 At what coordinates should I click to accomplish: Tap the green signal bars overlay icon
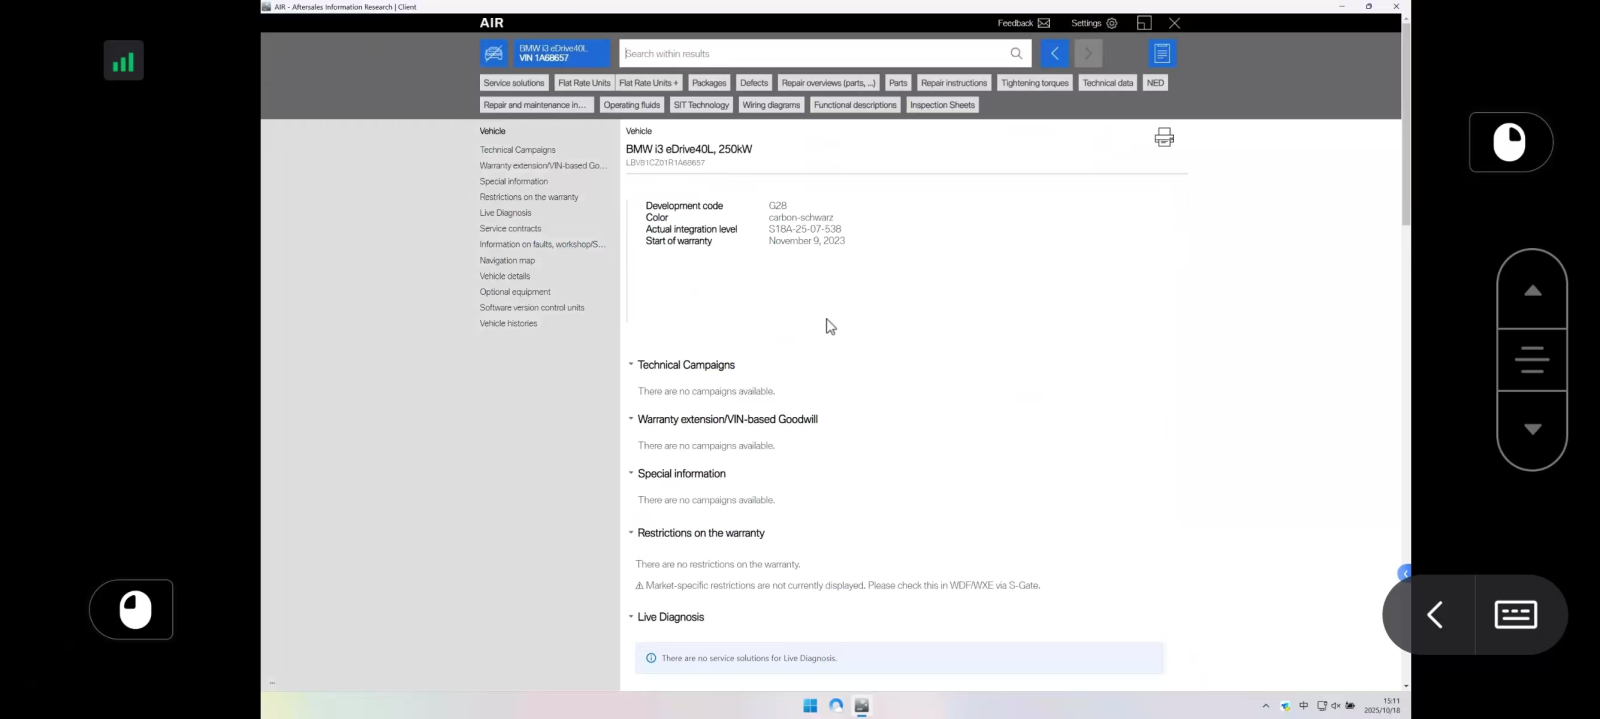(123, 62)
